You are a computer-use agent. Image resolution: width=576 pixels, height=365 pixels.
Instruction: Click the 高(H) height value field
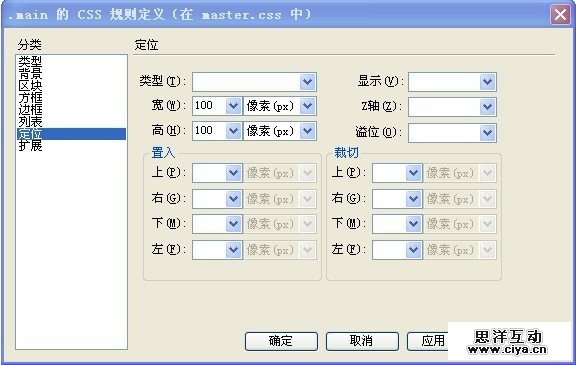click(209, 131)
